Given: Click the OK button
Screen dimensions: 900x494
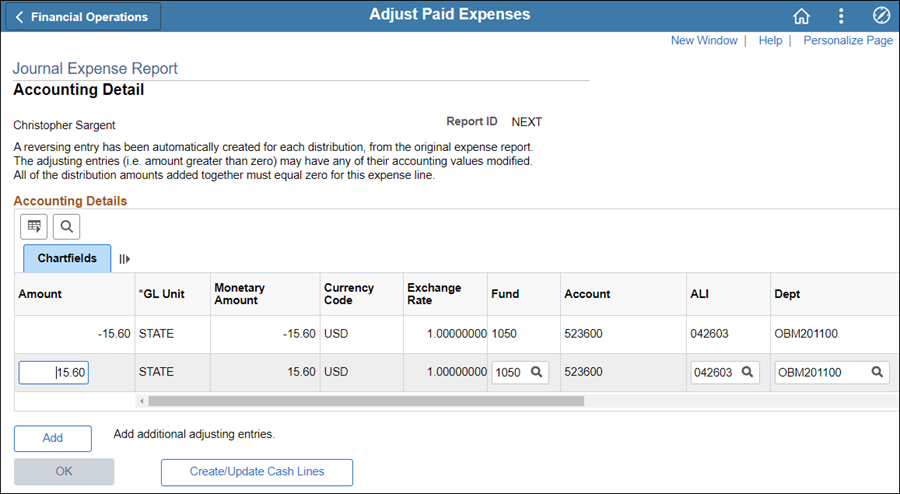Looking at the screenshot, I should 64,472.
